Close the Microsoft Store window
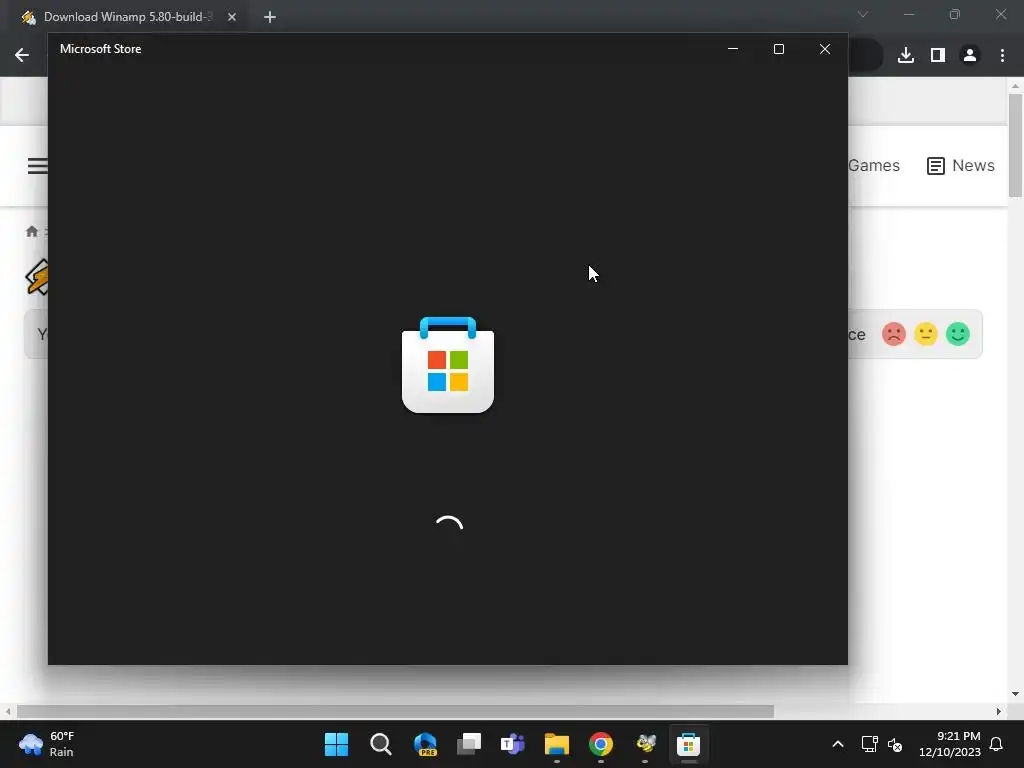1024x768 pixels. coord(825,49)
